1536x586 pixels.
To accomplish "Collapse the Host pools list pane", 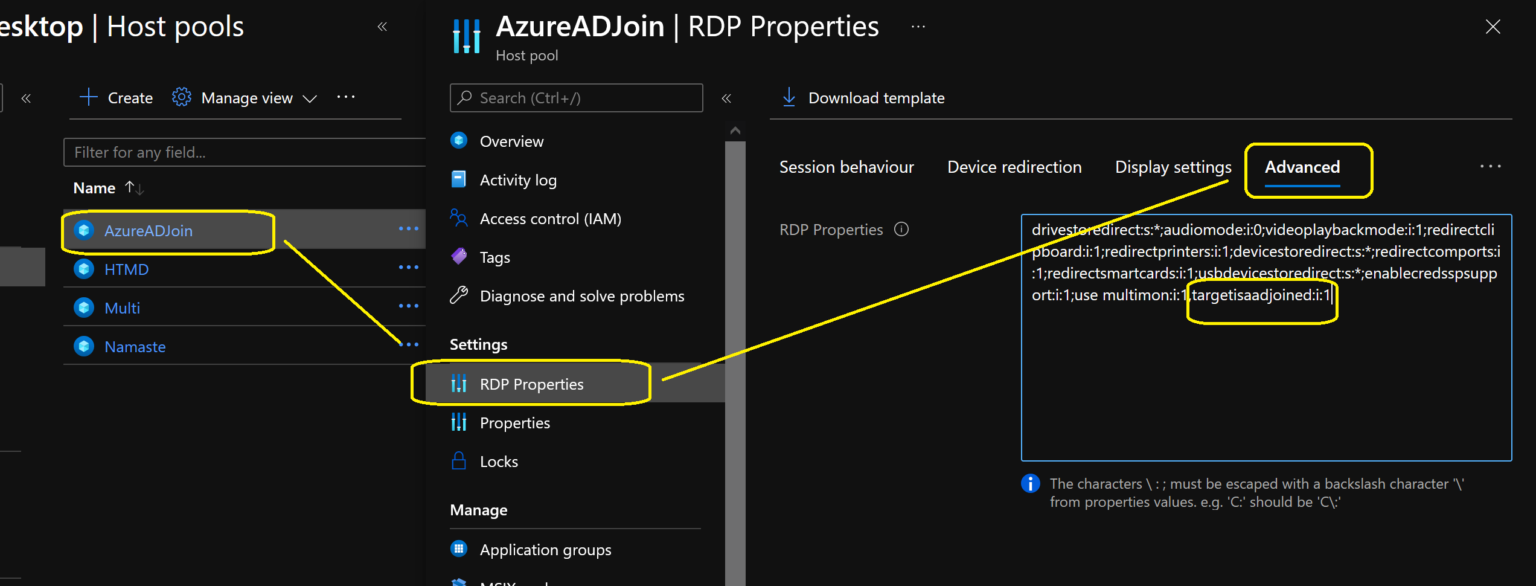I will pos(382,27).
